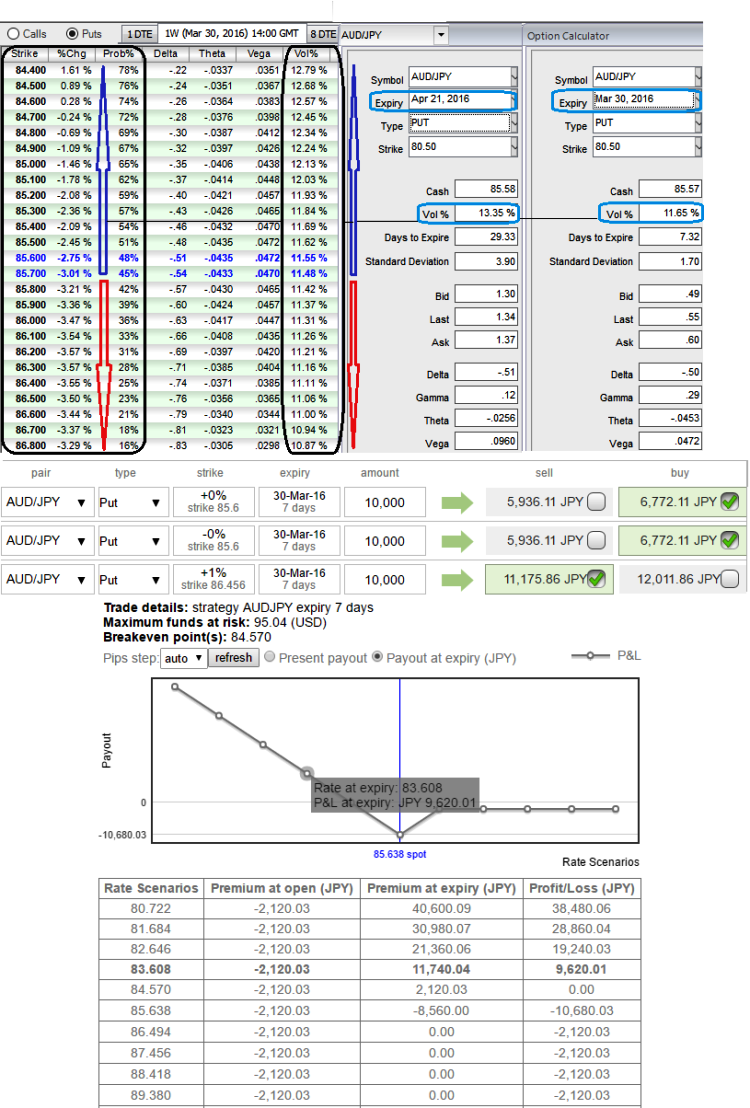Open the Apr 21, 2016 Expiry dropdown
The image size is (750, 1108).
point(514,100)
